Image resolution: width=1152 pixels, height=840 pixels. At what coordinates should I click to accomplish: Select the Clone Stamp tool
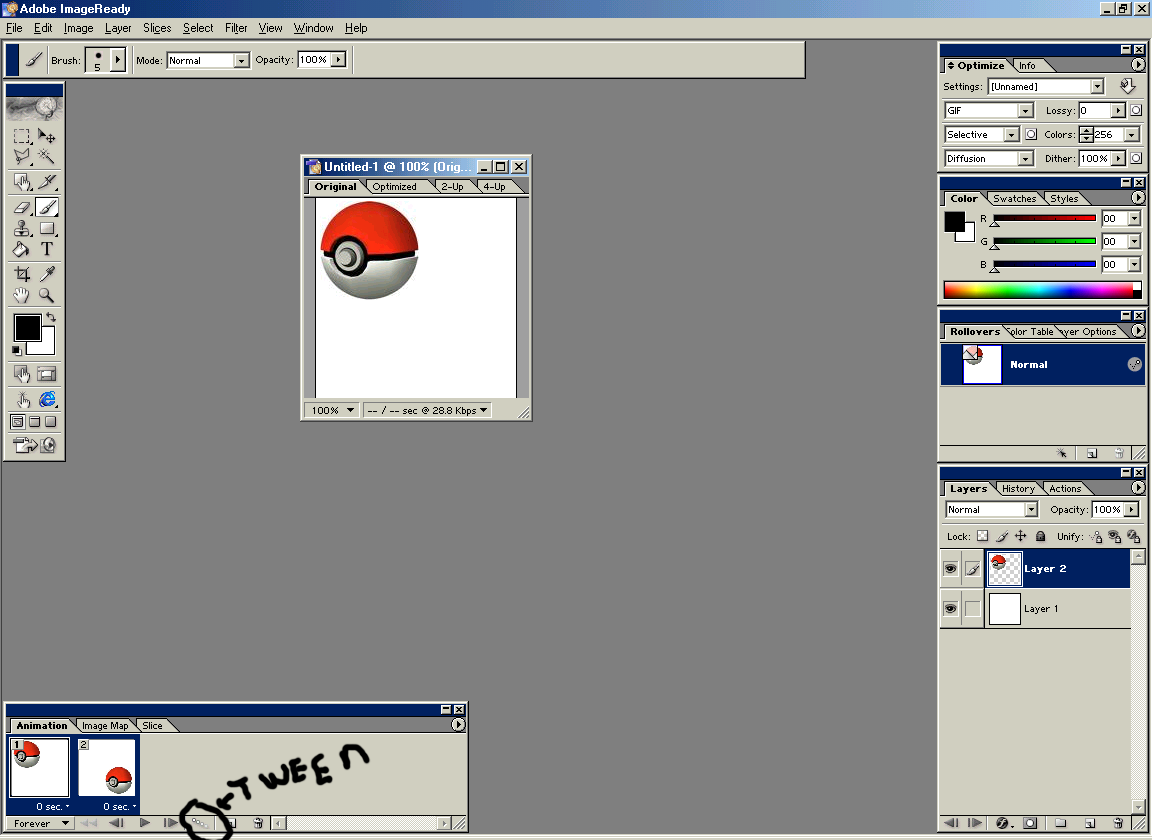22,229
